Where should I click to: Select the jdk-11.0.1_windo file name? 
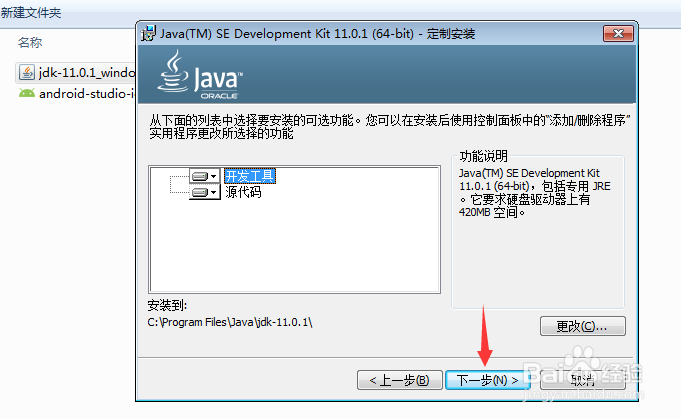coord(87,72)
